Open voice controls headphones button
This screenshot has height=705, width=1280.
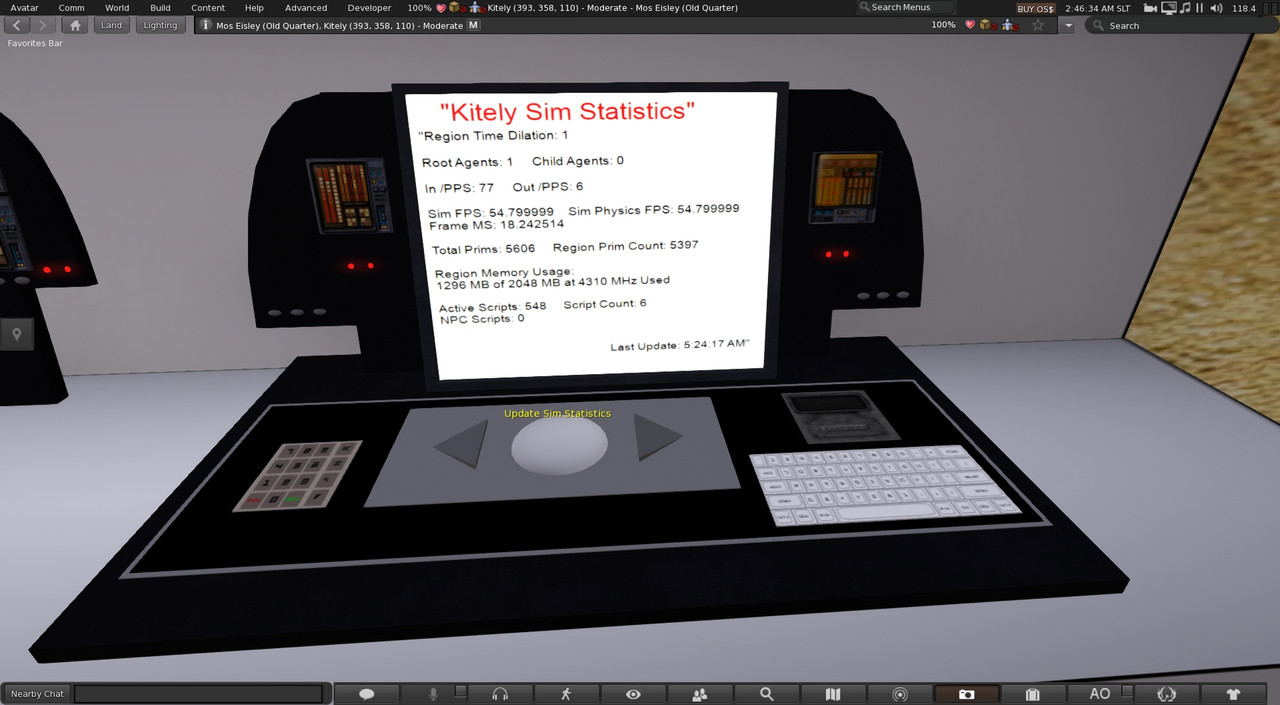500,694
